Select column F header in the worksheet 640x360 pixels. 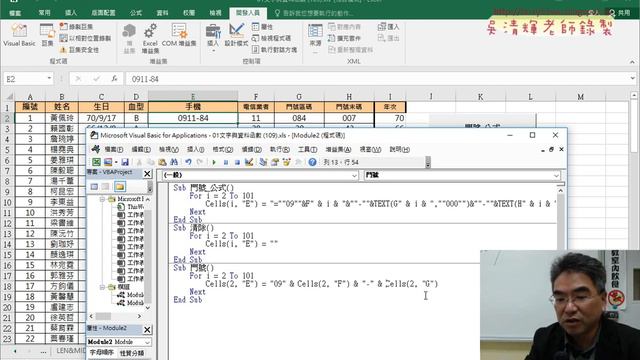pos(256,97)
